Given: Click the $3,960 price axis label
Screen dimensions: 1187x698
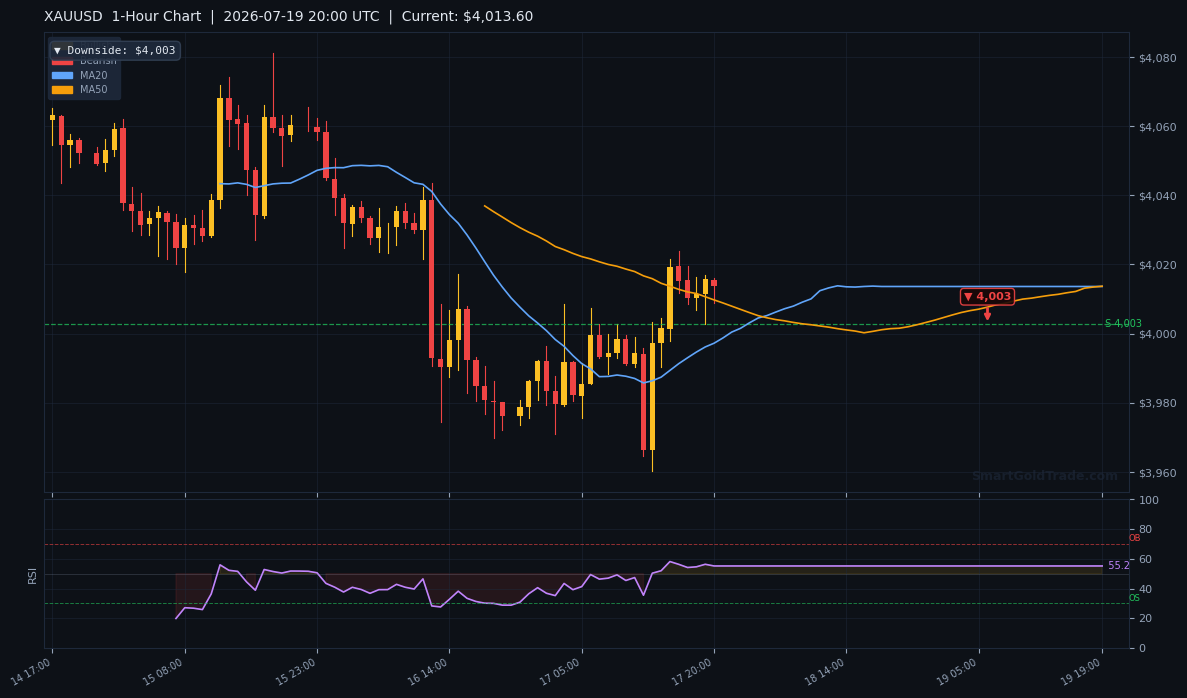Looking at the screenshot, I should (1157, 473).
